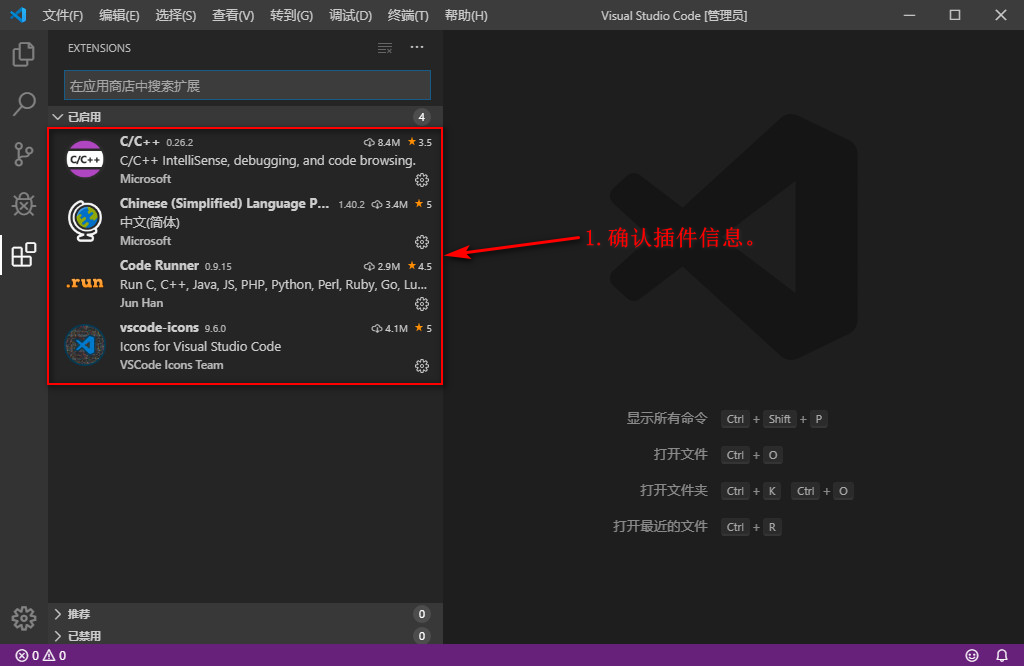The width and height of the screenshot is (1024, 666).
Task: Select the vscode-icons extension title
Action: (x=159, y=327)
